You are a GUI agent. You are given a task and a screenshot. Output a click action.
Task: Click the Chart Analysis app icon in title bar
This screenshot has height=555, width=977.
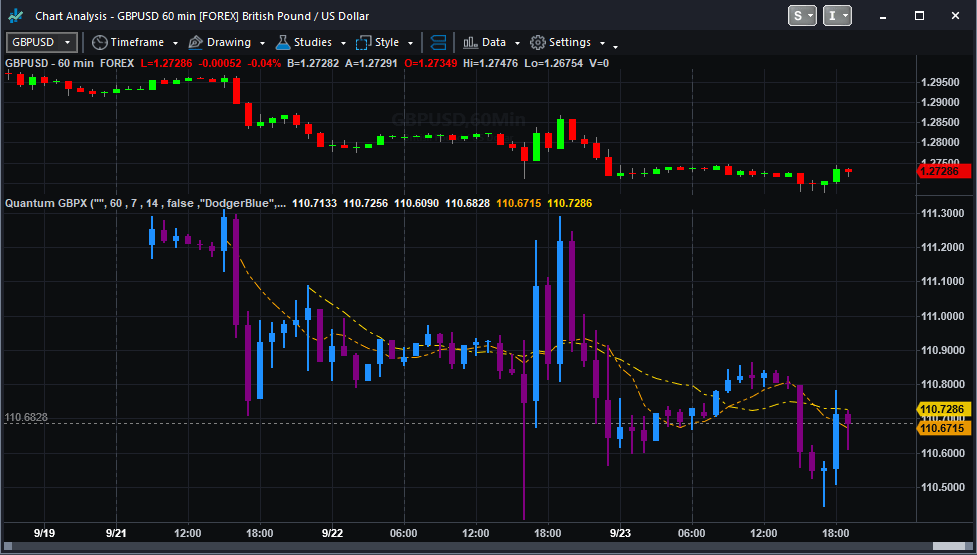coord(16,16)
